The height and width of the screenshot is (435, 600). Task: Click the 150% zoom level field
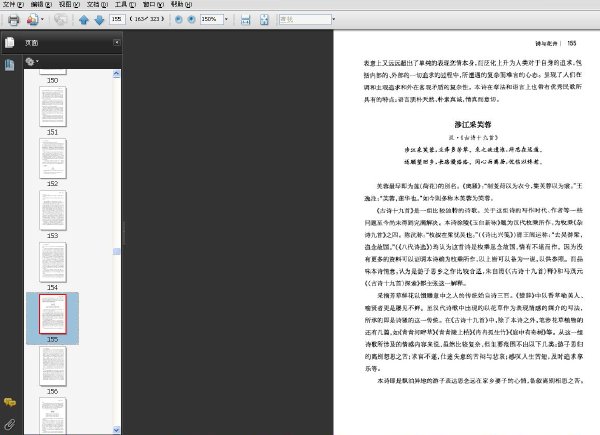212,19
